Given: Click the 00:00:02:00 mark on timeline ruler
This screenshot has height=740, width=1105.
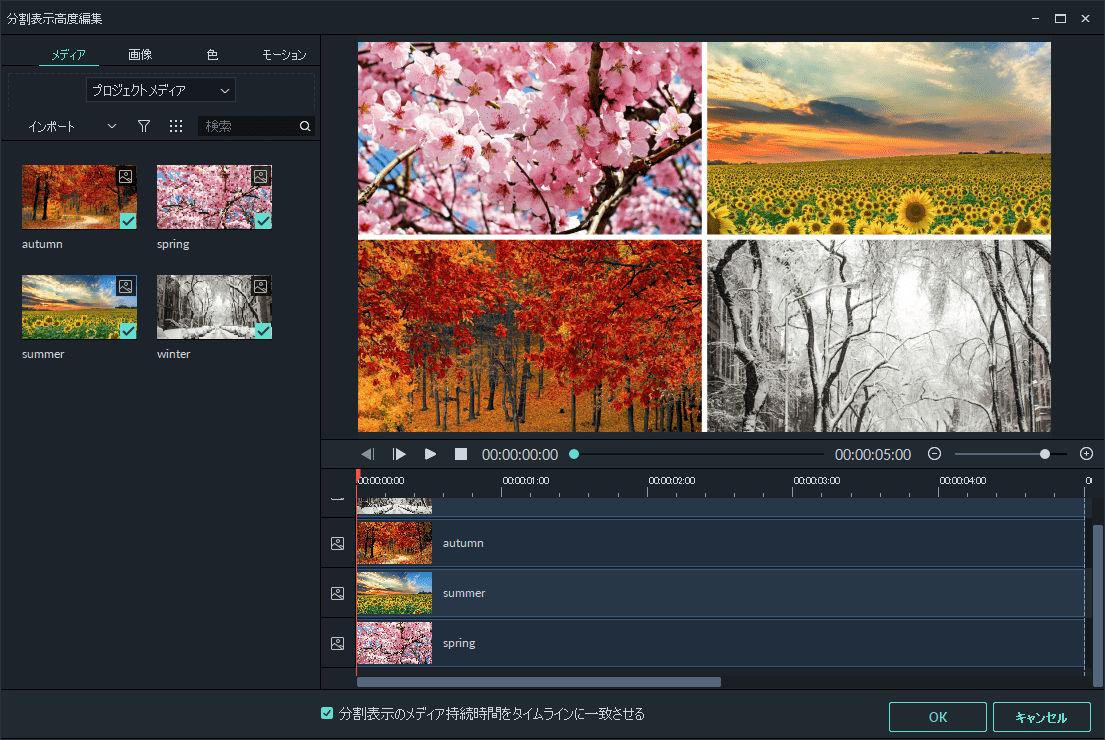Looking at the screenshot, I should click(x=672, y=481).
